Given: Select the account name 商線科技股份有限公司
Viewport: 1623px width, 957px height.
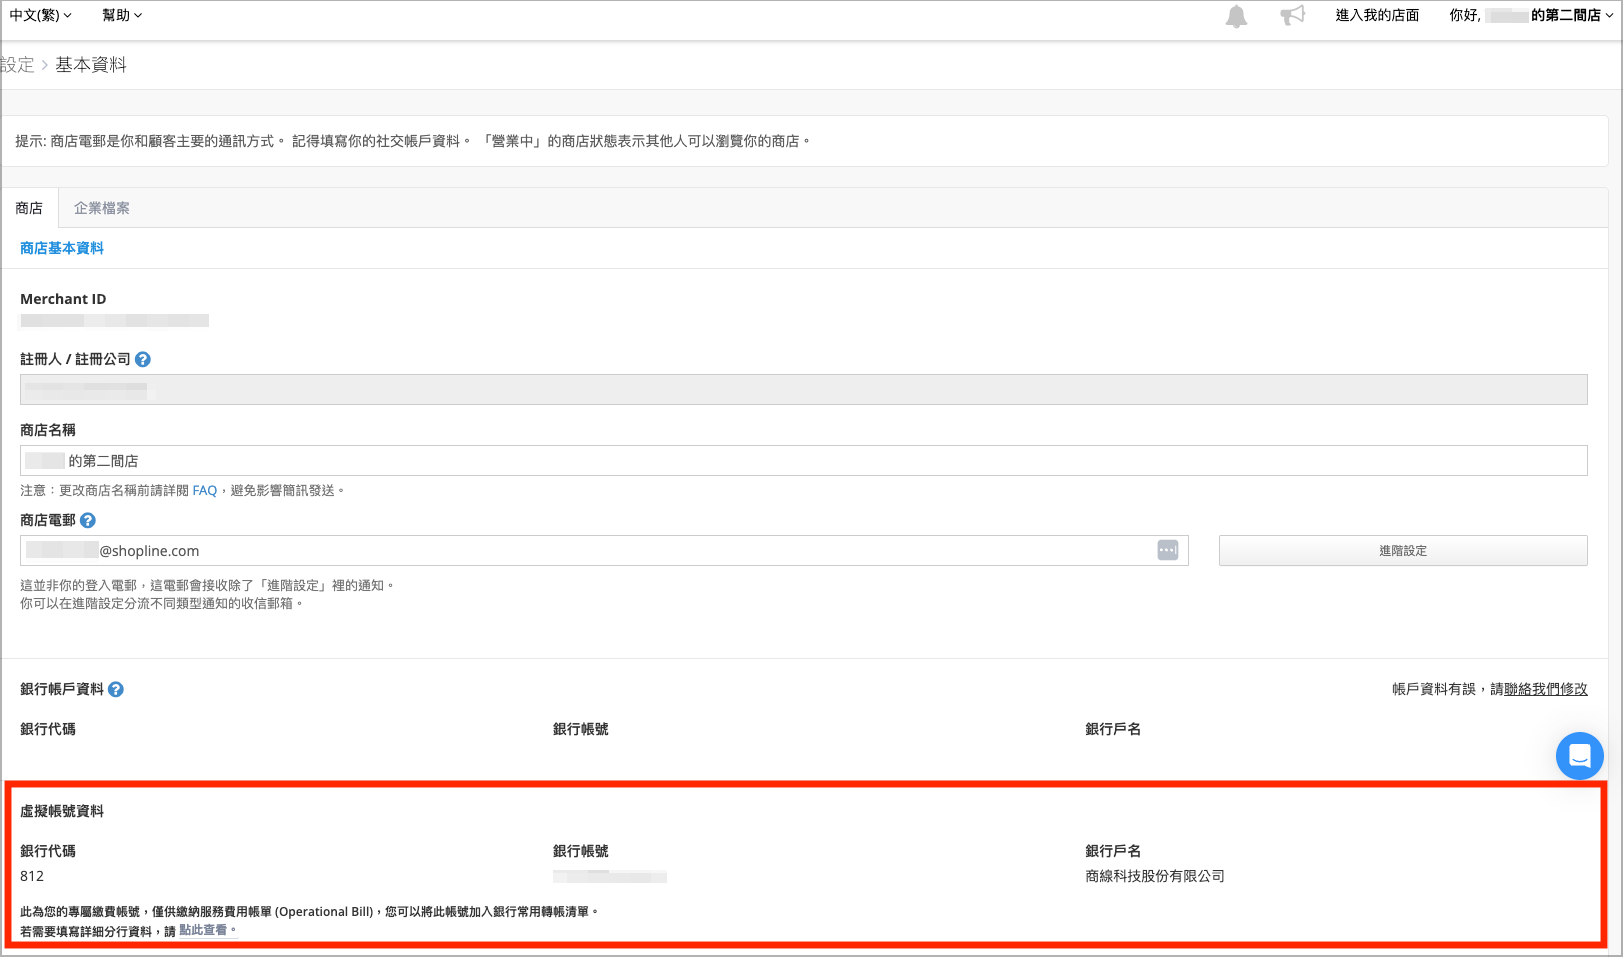Looking at the screenshot, I should [x=1155, y=876].
